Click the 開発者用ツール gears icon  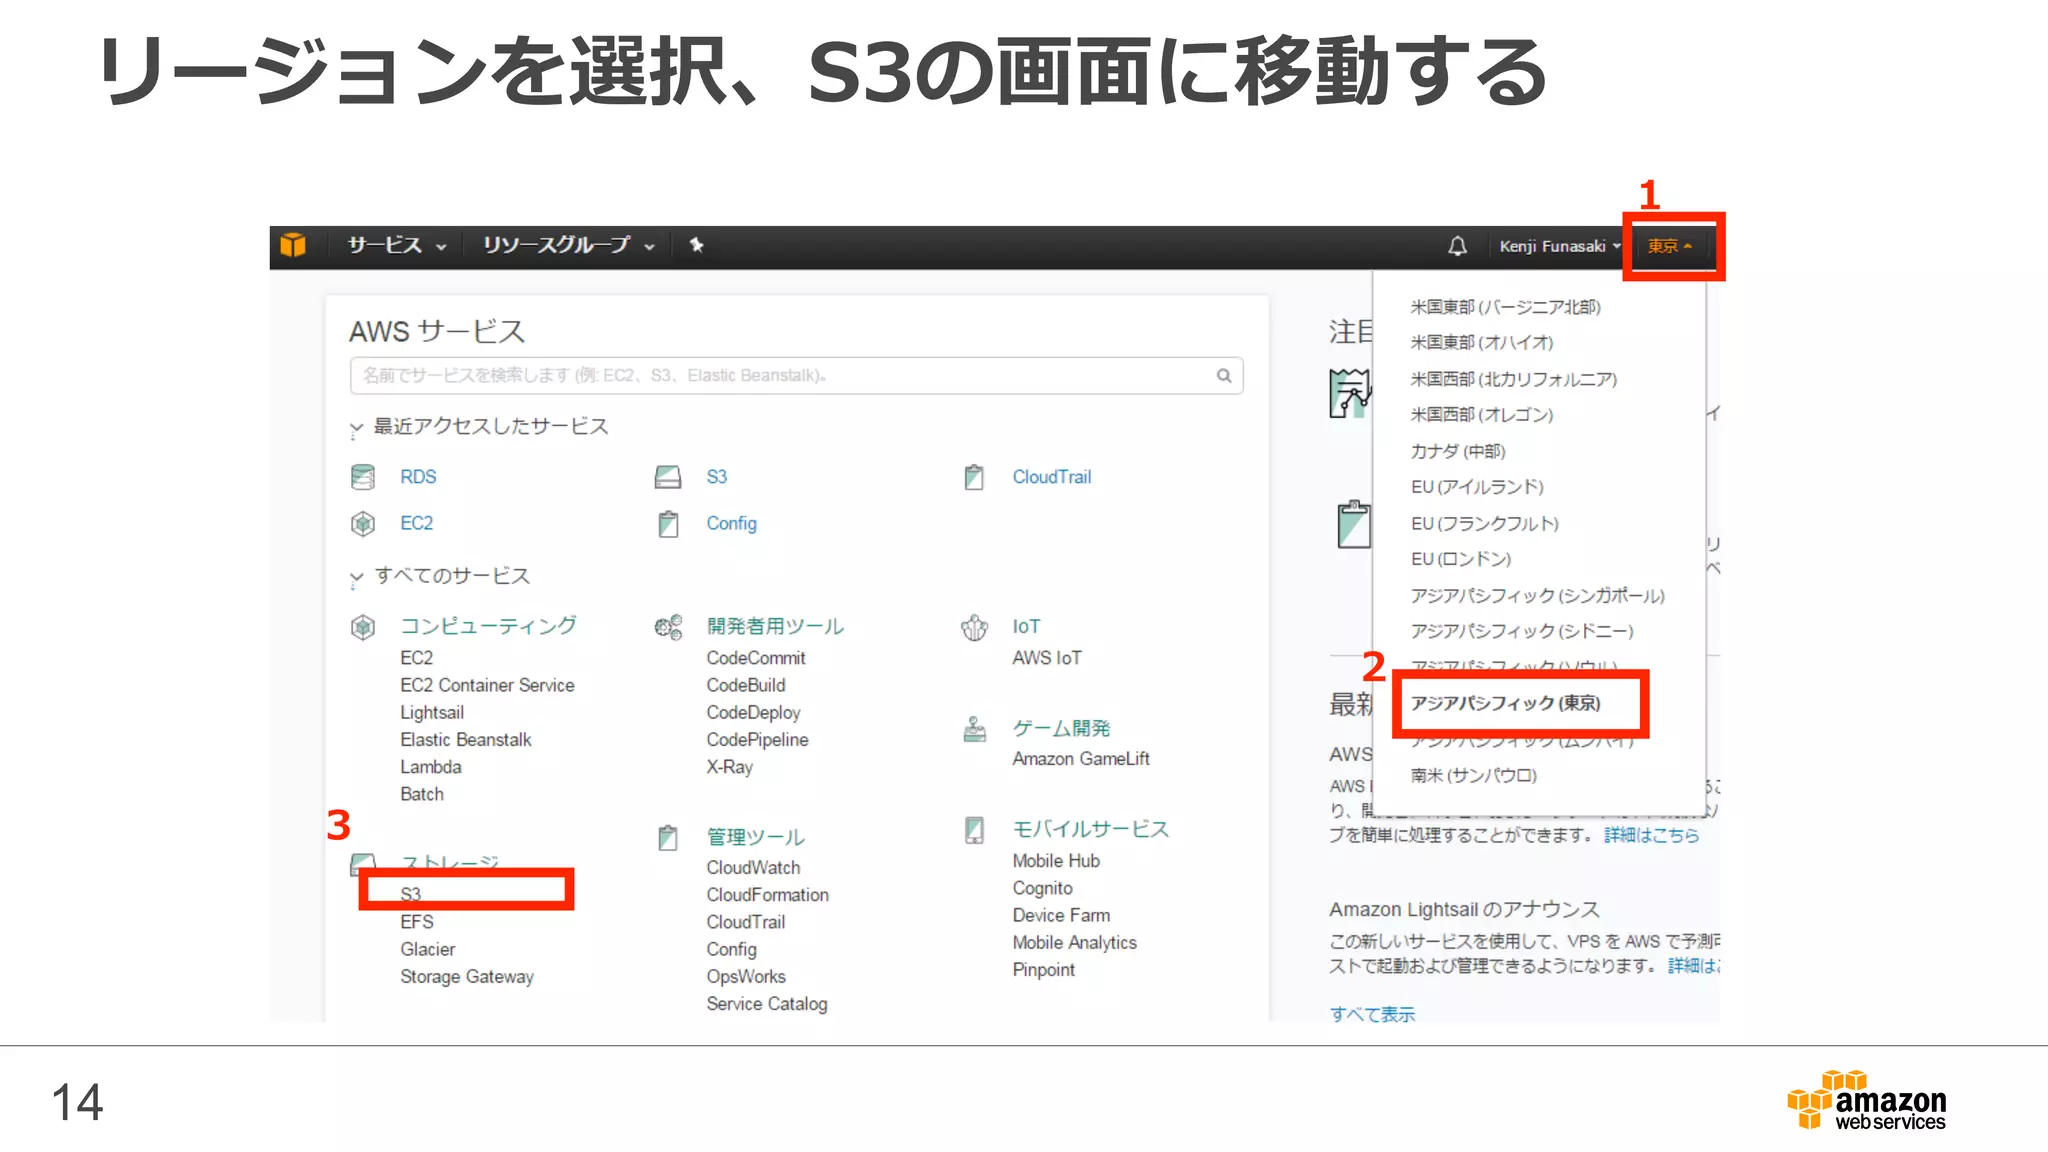point(668,627)
